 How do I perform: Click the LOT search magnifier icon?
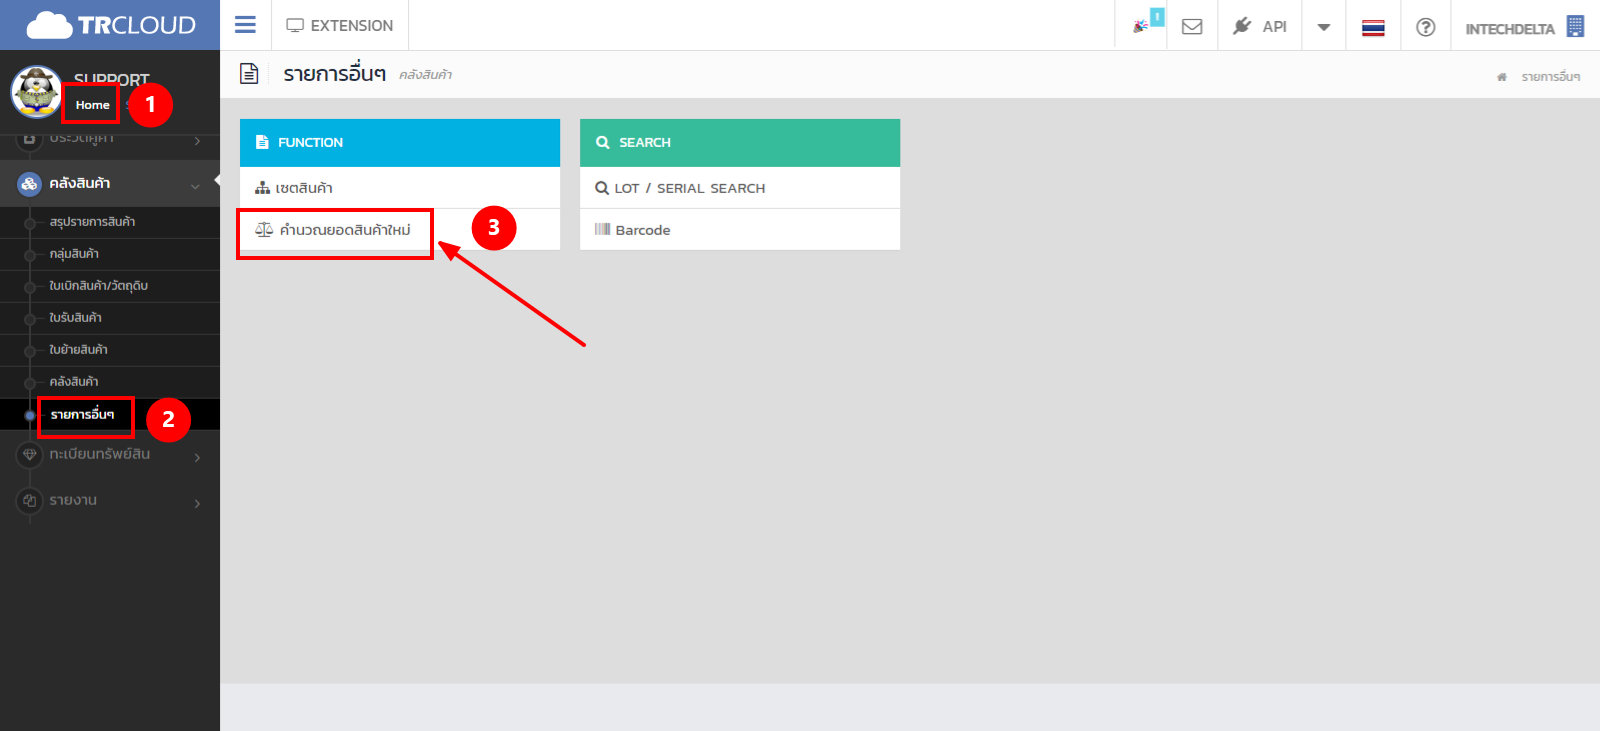click(602, 188)
